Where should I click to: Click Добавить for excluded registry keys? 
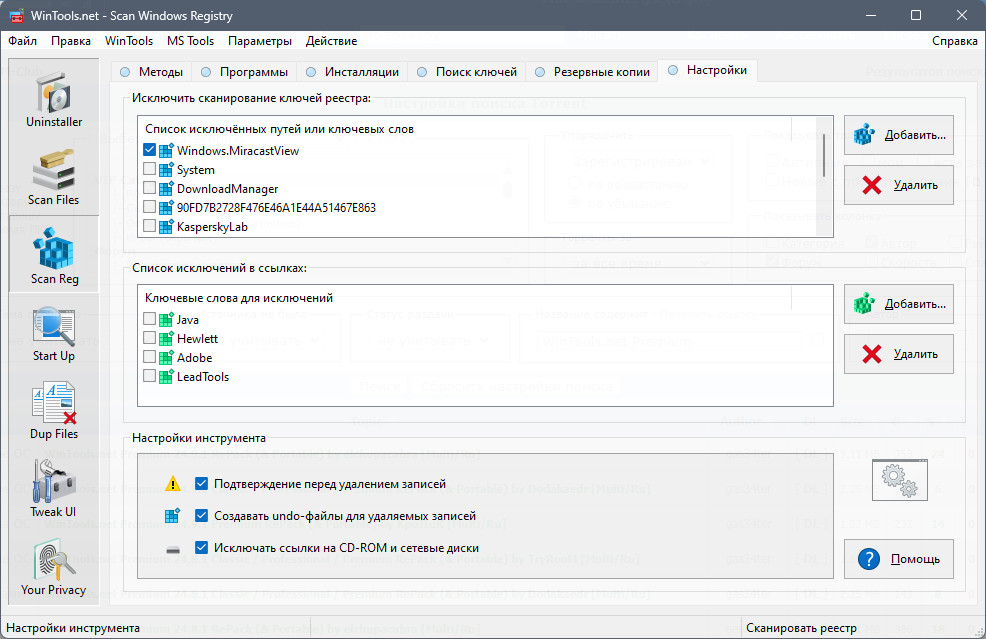click(x=899, y=135)
